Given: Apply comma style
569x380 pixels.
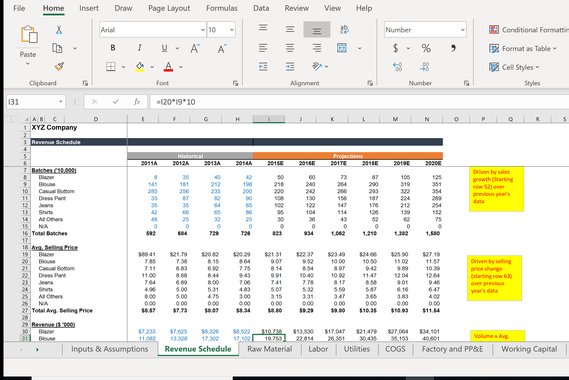Looking at the screenshot, I should 453,48.
